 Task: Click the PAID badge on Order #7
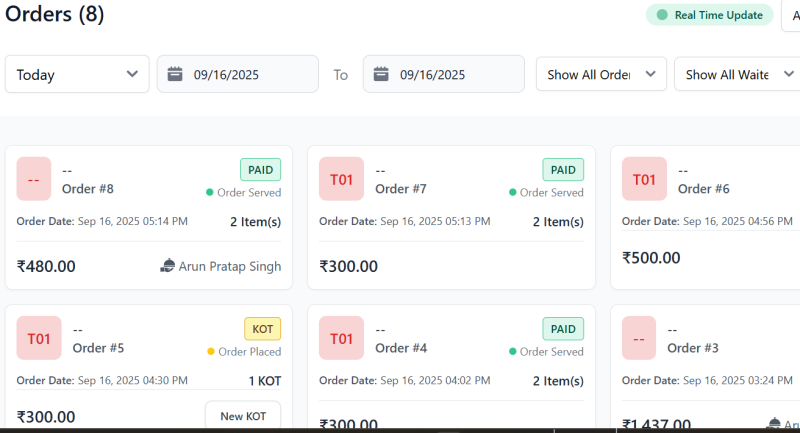point(563,170)
